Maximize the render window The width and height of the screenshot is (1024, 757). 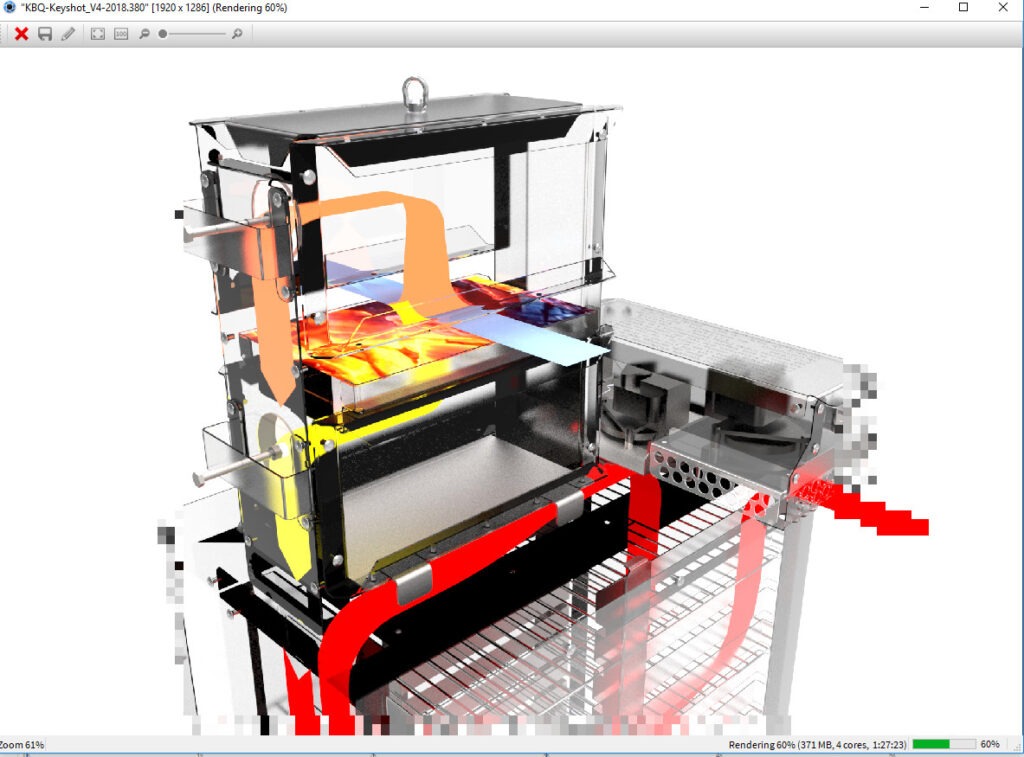tap(963, 7)
